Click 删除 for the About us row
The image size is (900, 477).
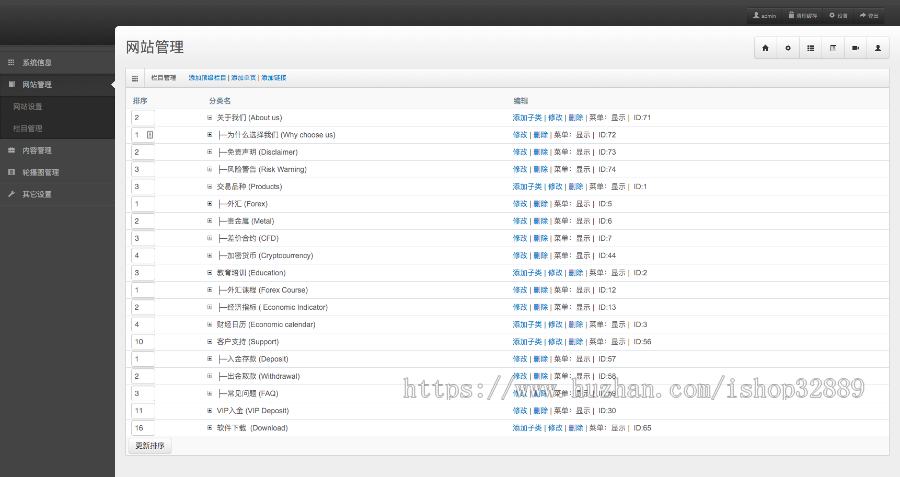click(576, 118)
